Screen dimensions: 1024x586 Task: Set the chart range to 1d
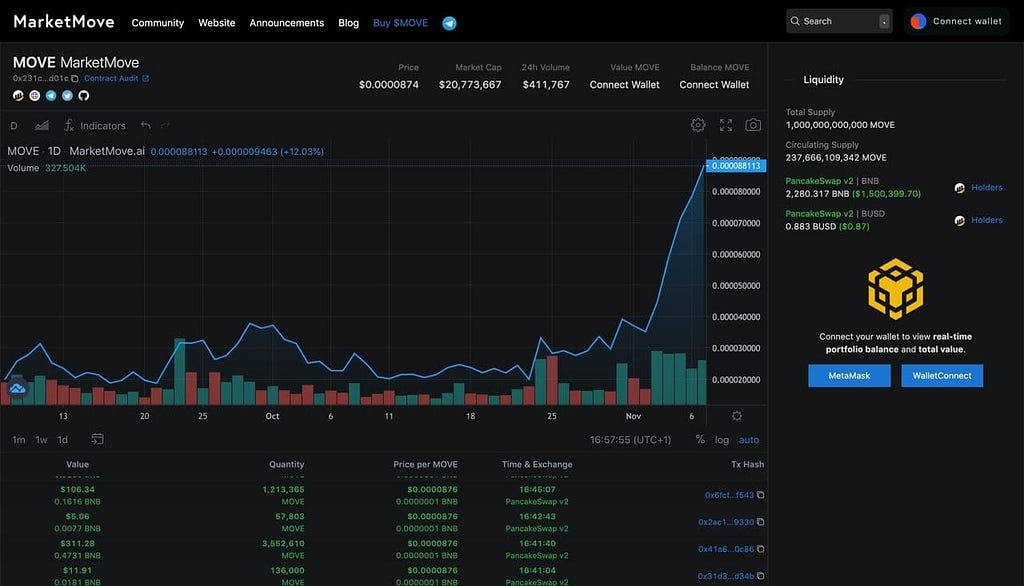[x=63, y=440]
